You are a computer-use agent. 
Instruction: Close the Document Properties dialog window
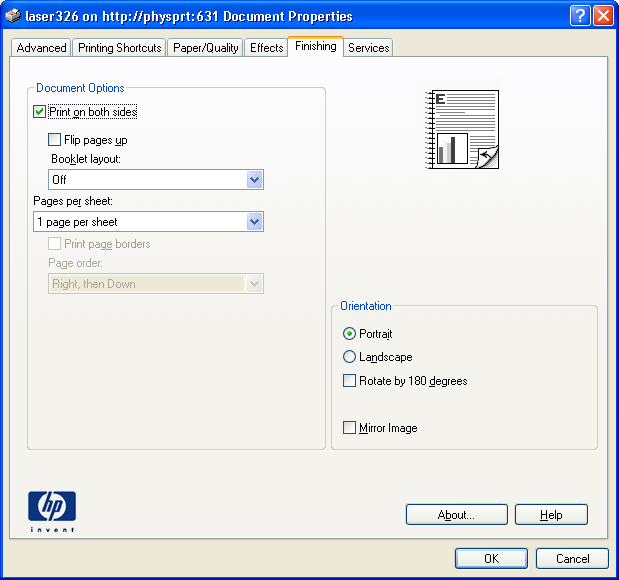coord(603,16)
